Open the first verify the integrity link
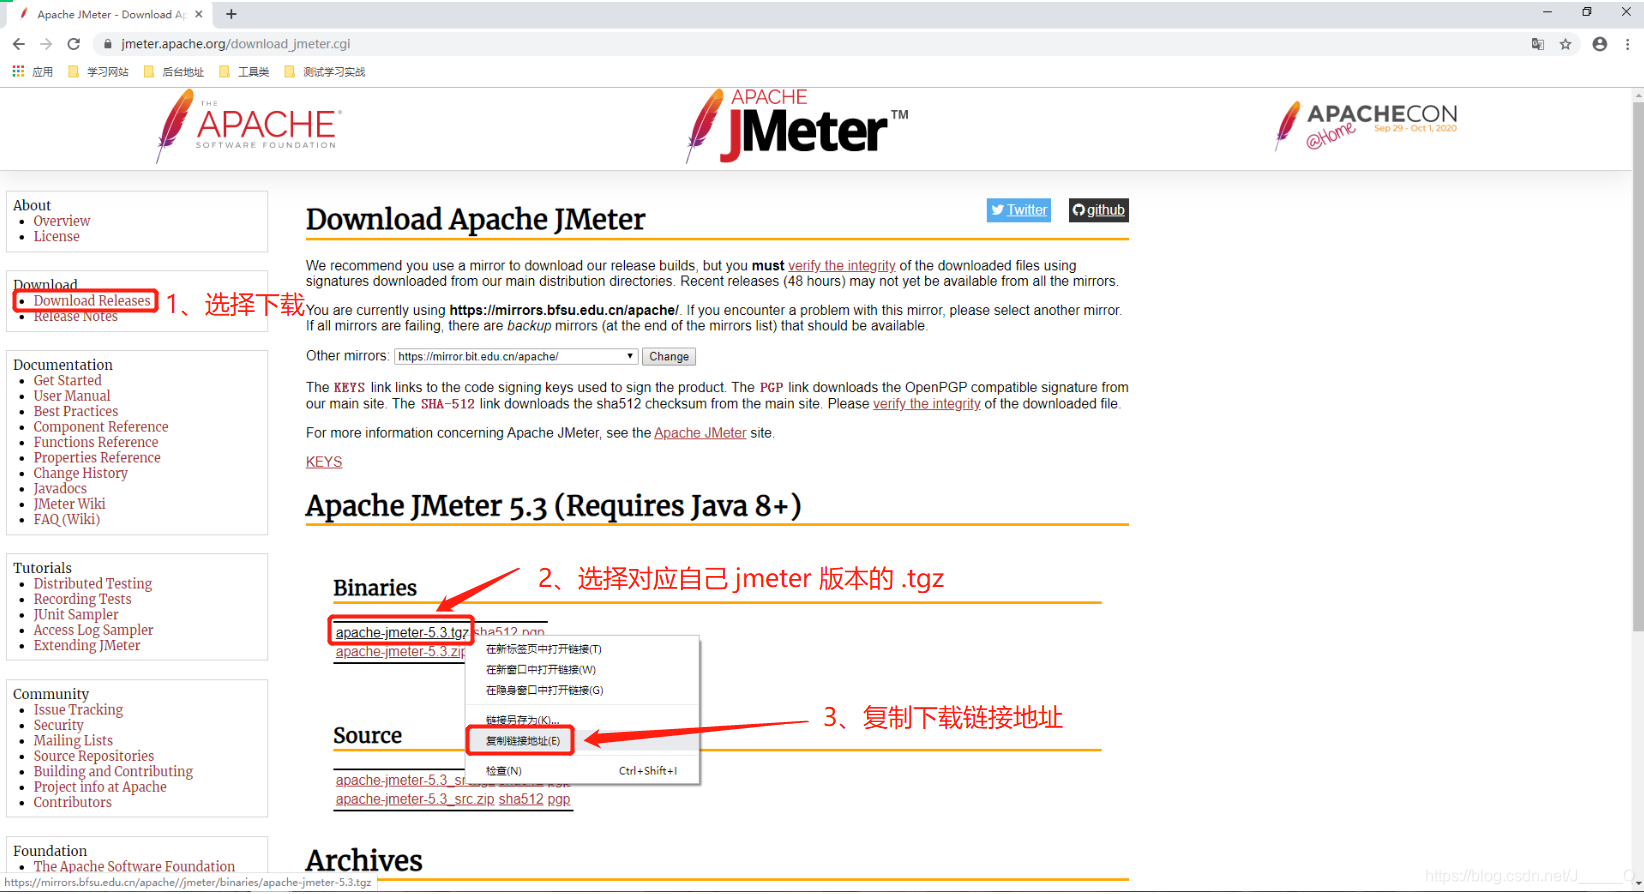This screenshot has height=894, width=1644. click(x=842, y=266)
